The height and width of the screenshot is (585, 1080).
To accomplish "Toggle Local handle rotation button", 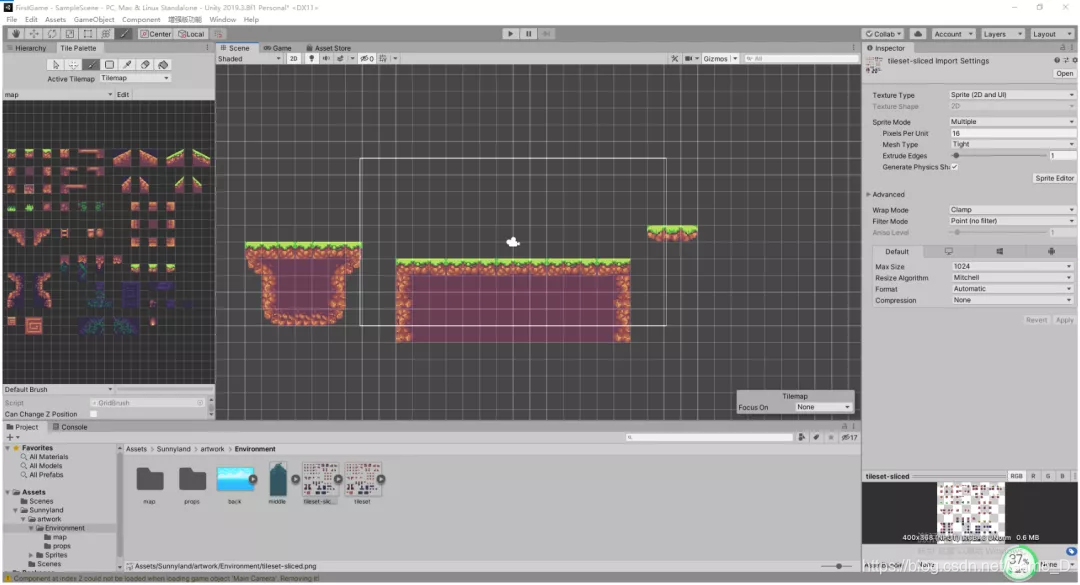I will tap(191, 34).
